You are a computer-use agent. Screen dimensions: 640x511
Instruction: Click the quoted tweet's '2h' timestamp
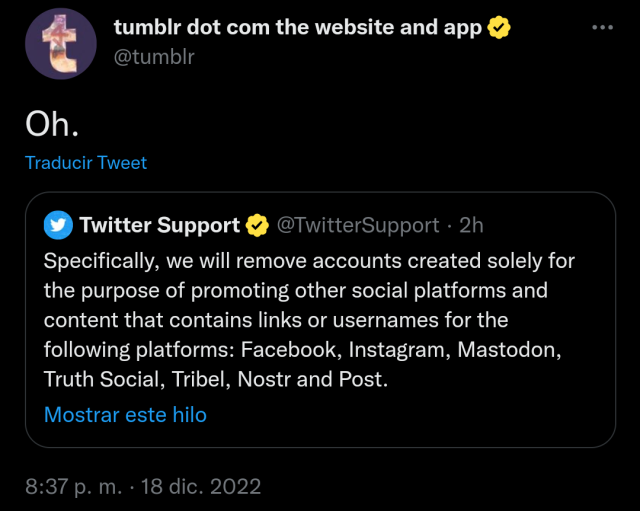click(471, 225)
